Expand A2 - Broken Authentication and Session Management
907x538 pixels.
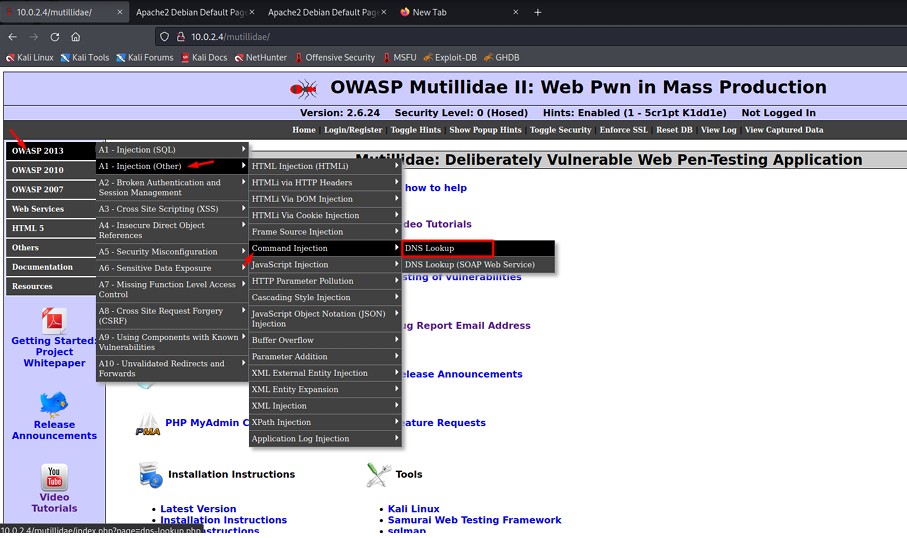coord(172,187)
